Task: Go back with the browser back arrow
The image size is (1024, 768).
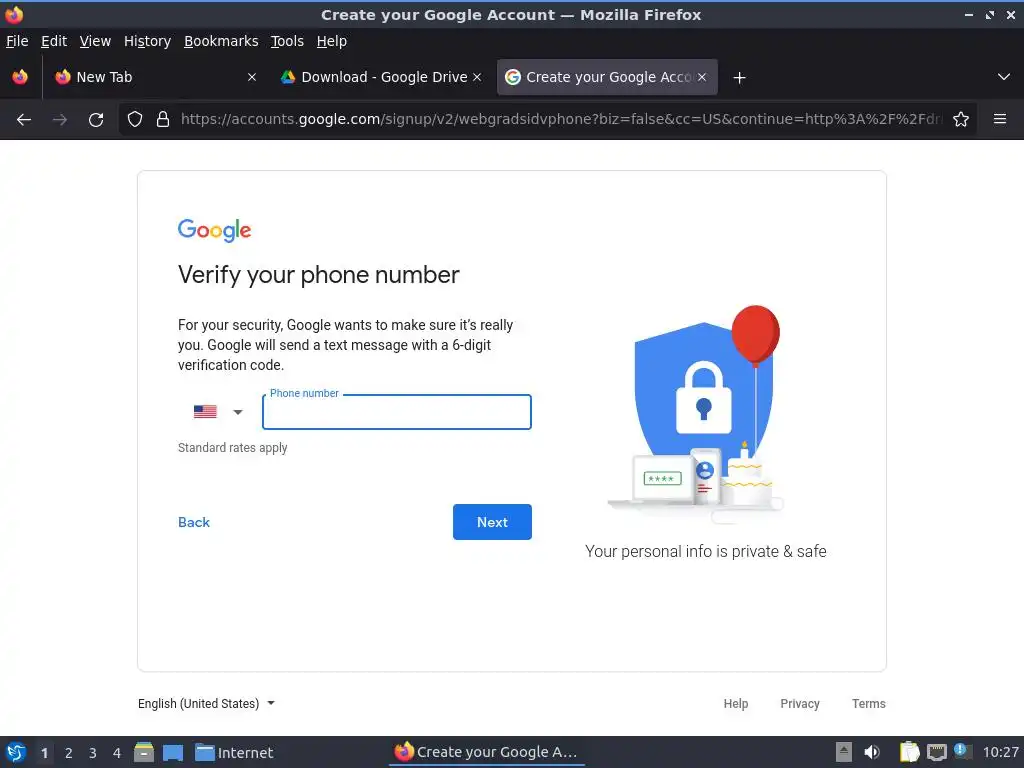Action: (24, 120)
